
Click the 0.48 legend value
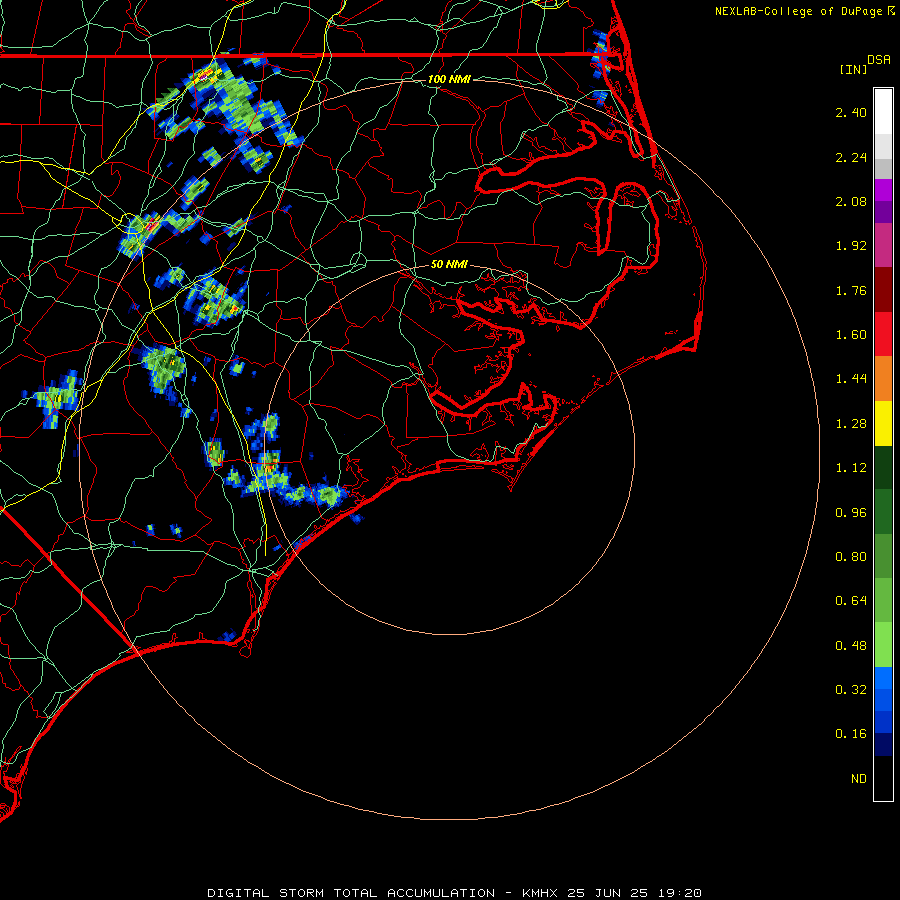pyautogui.click(x=851, y=646)
